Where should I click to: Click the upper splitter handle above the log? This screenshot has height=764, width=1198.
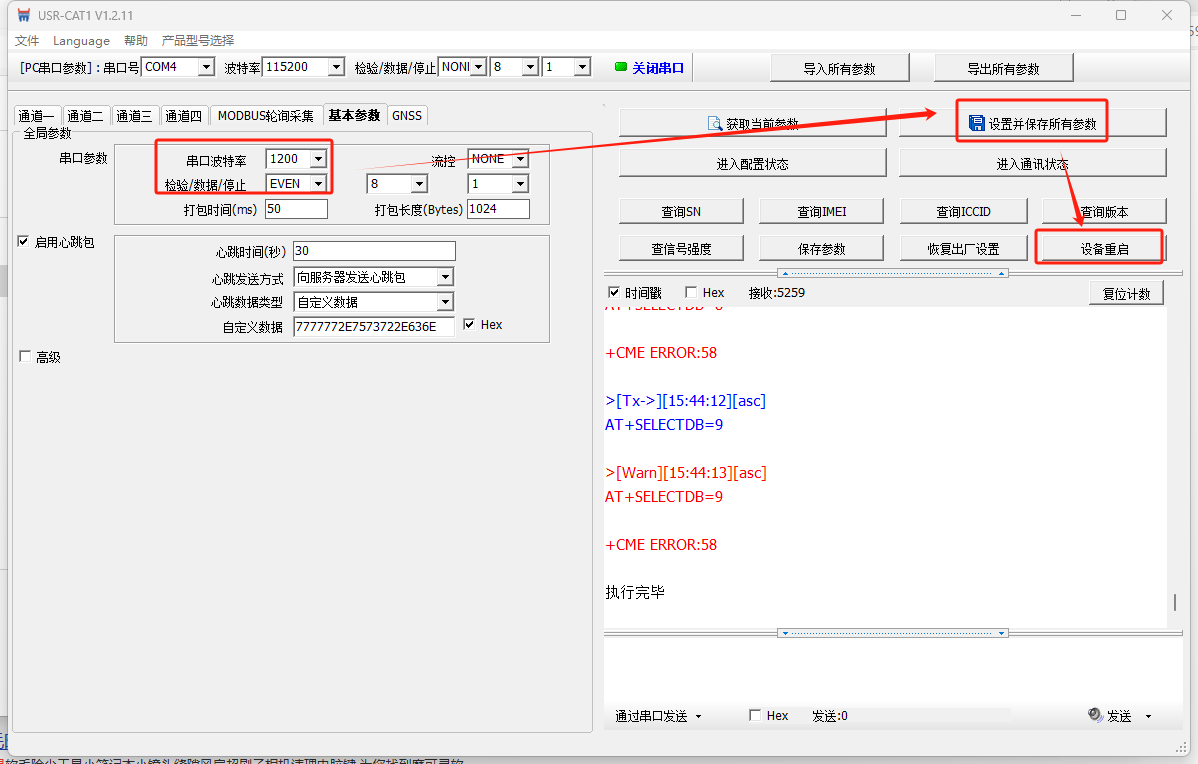pos(893,273)
